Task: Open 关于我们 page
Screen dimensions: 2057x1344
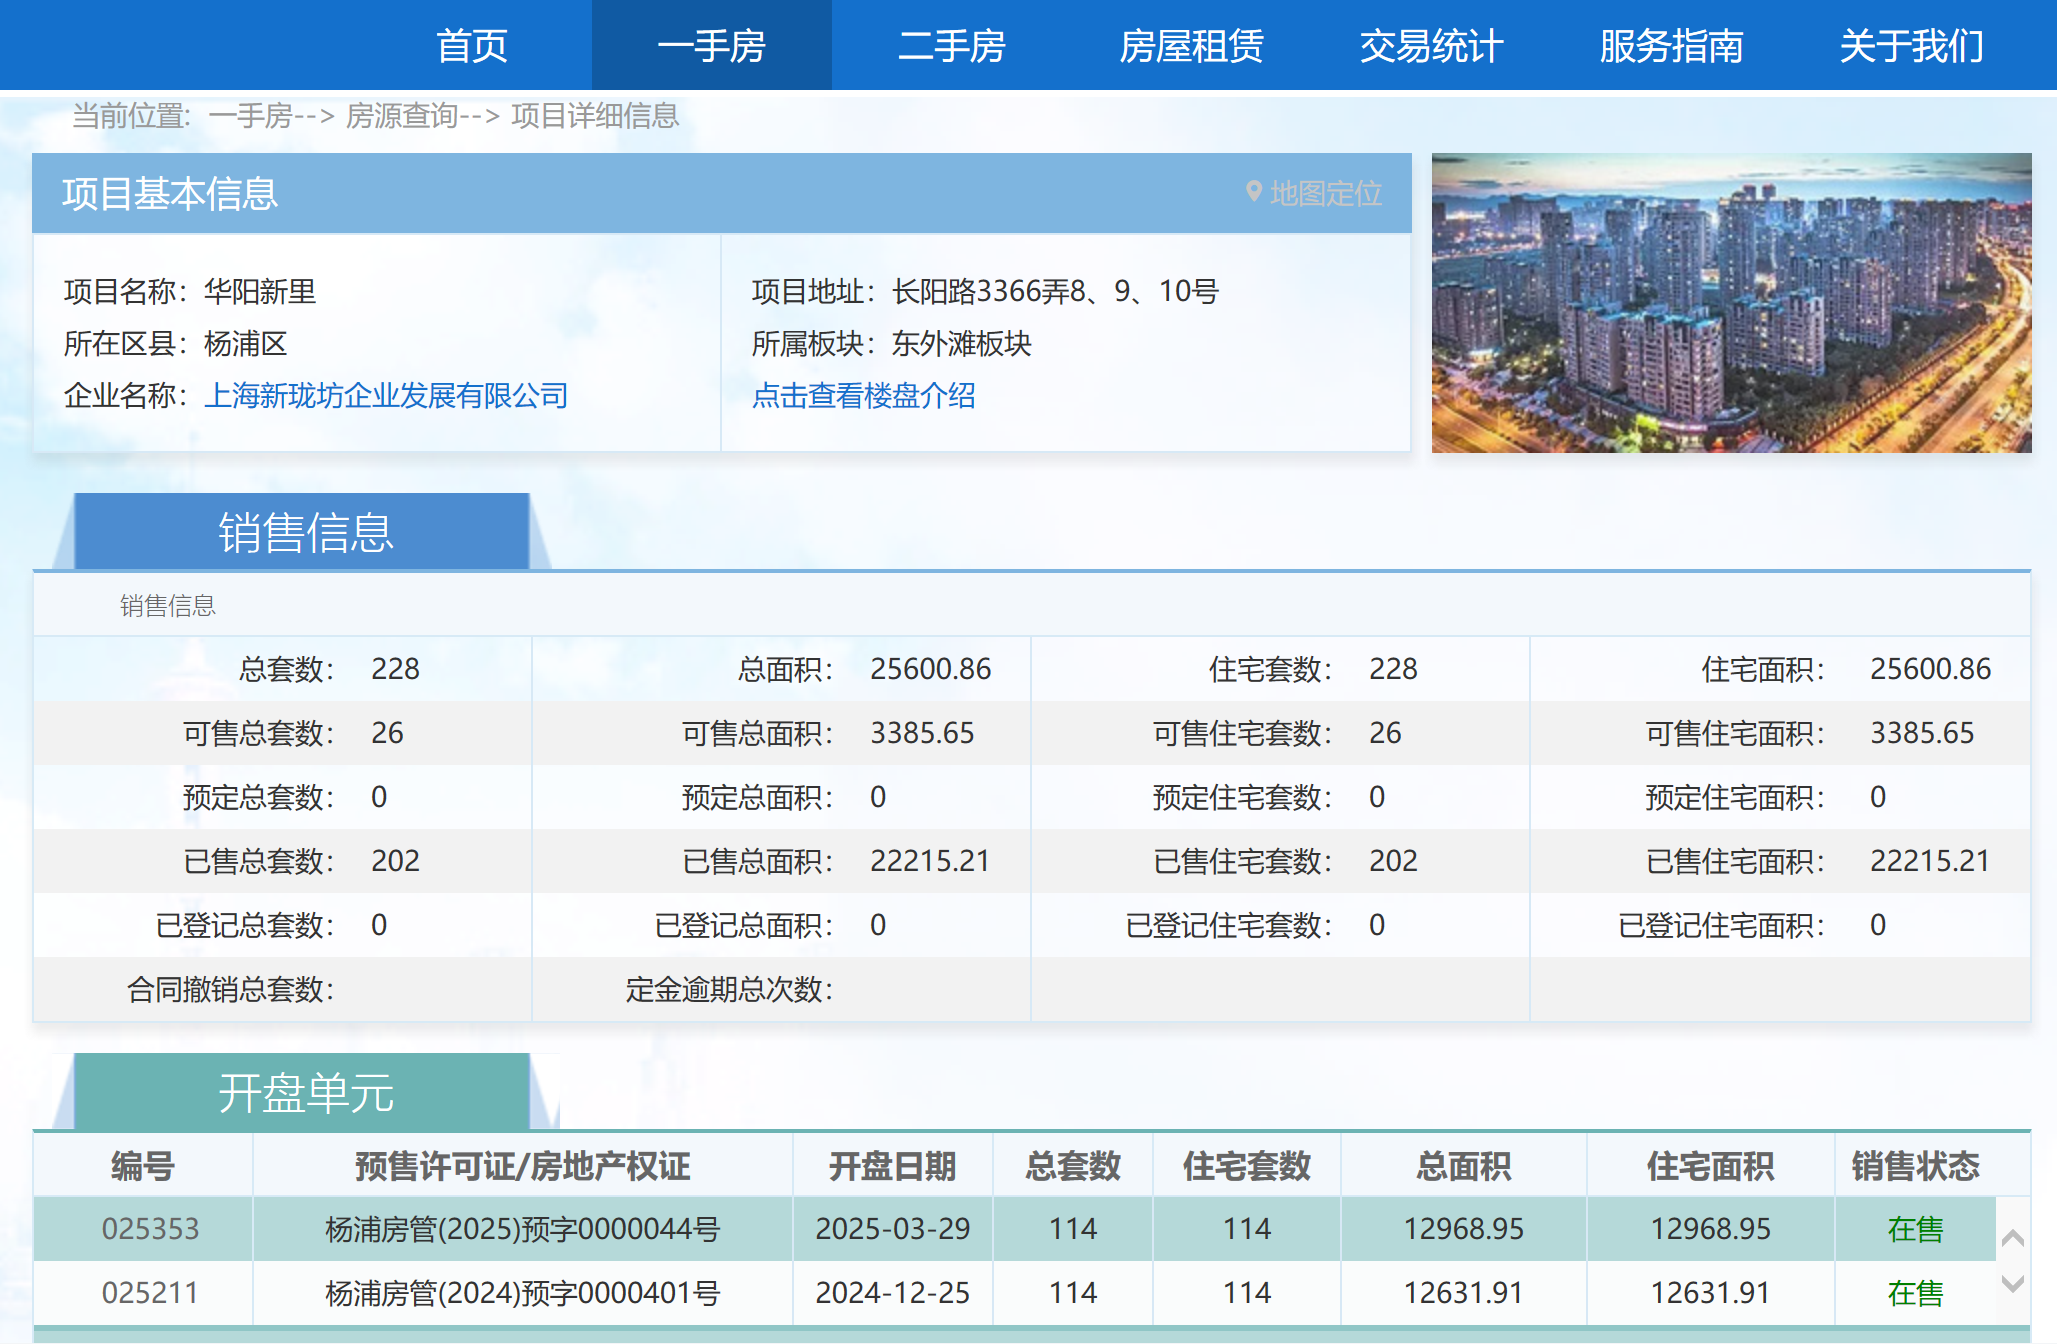Action: [x=1911, y=46]
